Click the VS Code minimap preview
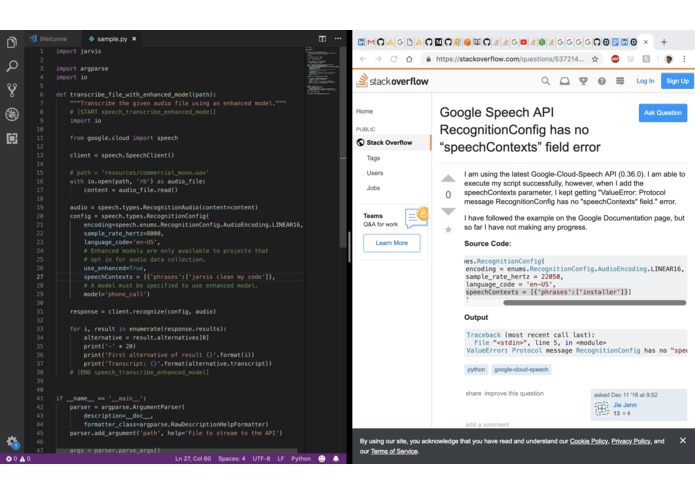This screenshot has height=494, width=695. tap(322, 71)
